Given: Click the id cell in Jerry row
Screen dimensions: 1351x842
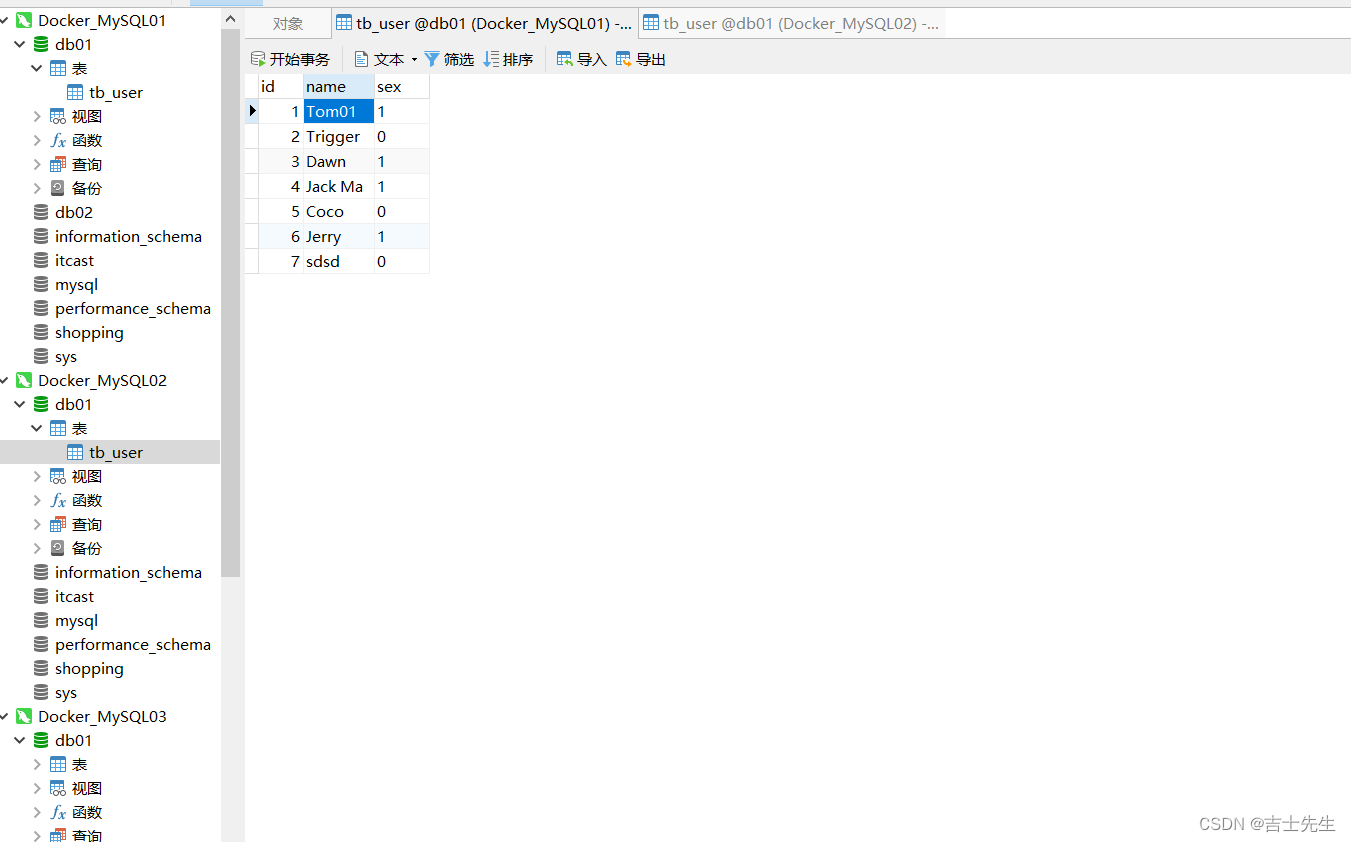Looking at the screenshot, I should (x=281, y=236).
